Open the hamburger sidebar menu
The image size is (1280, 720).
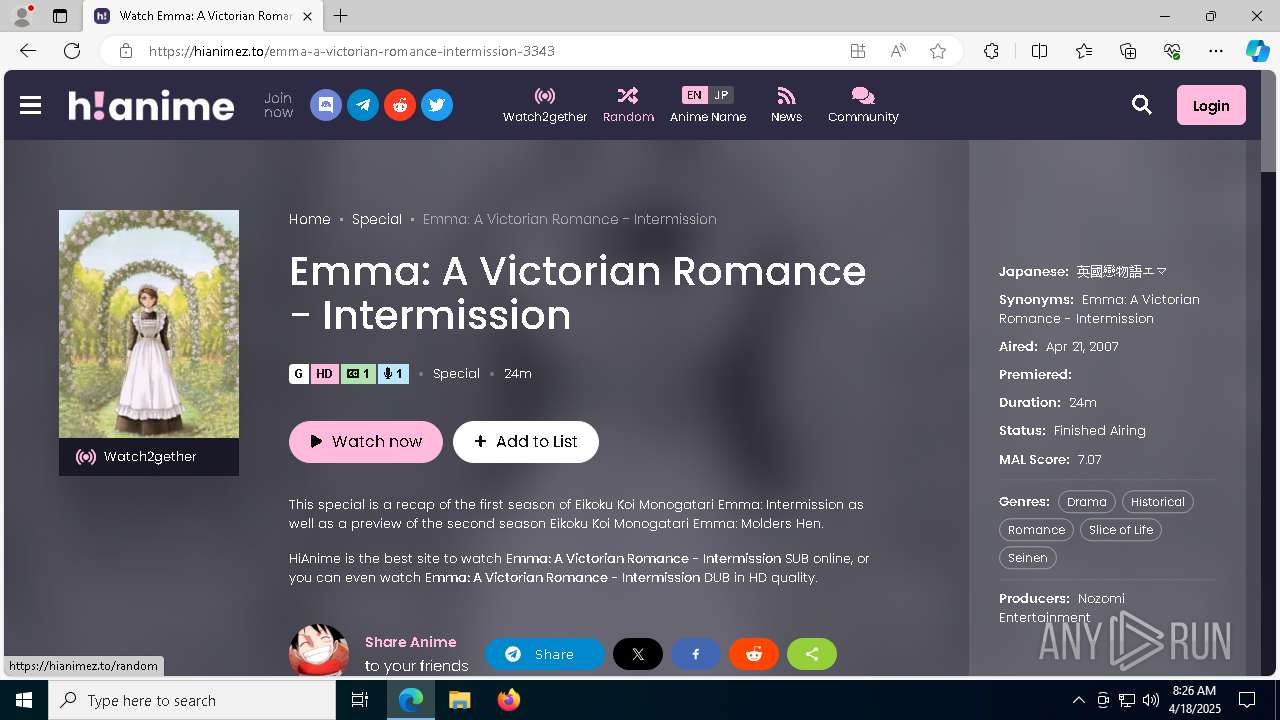coord(30,105)
